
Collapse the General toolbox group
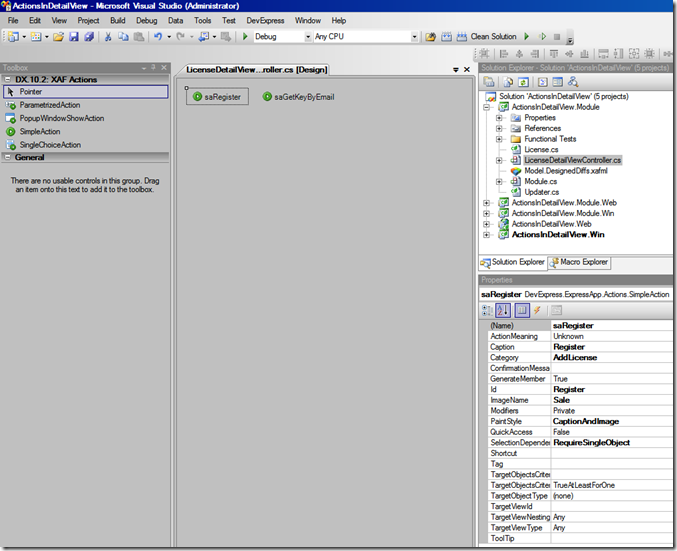pos(7,157)
